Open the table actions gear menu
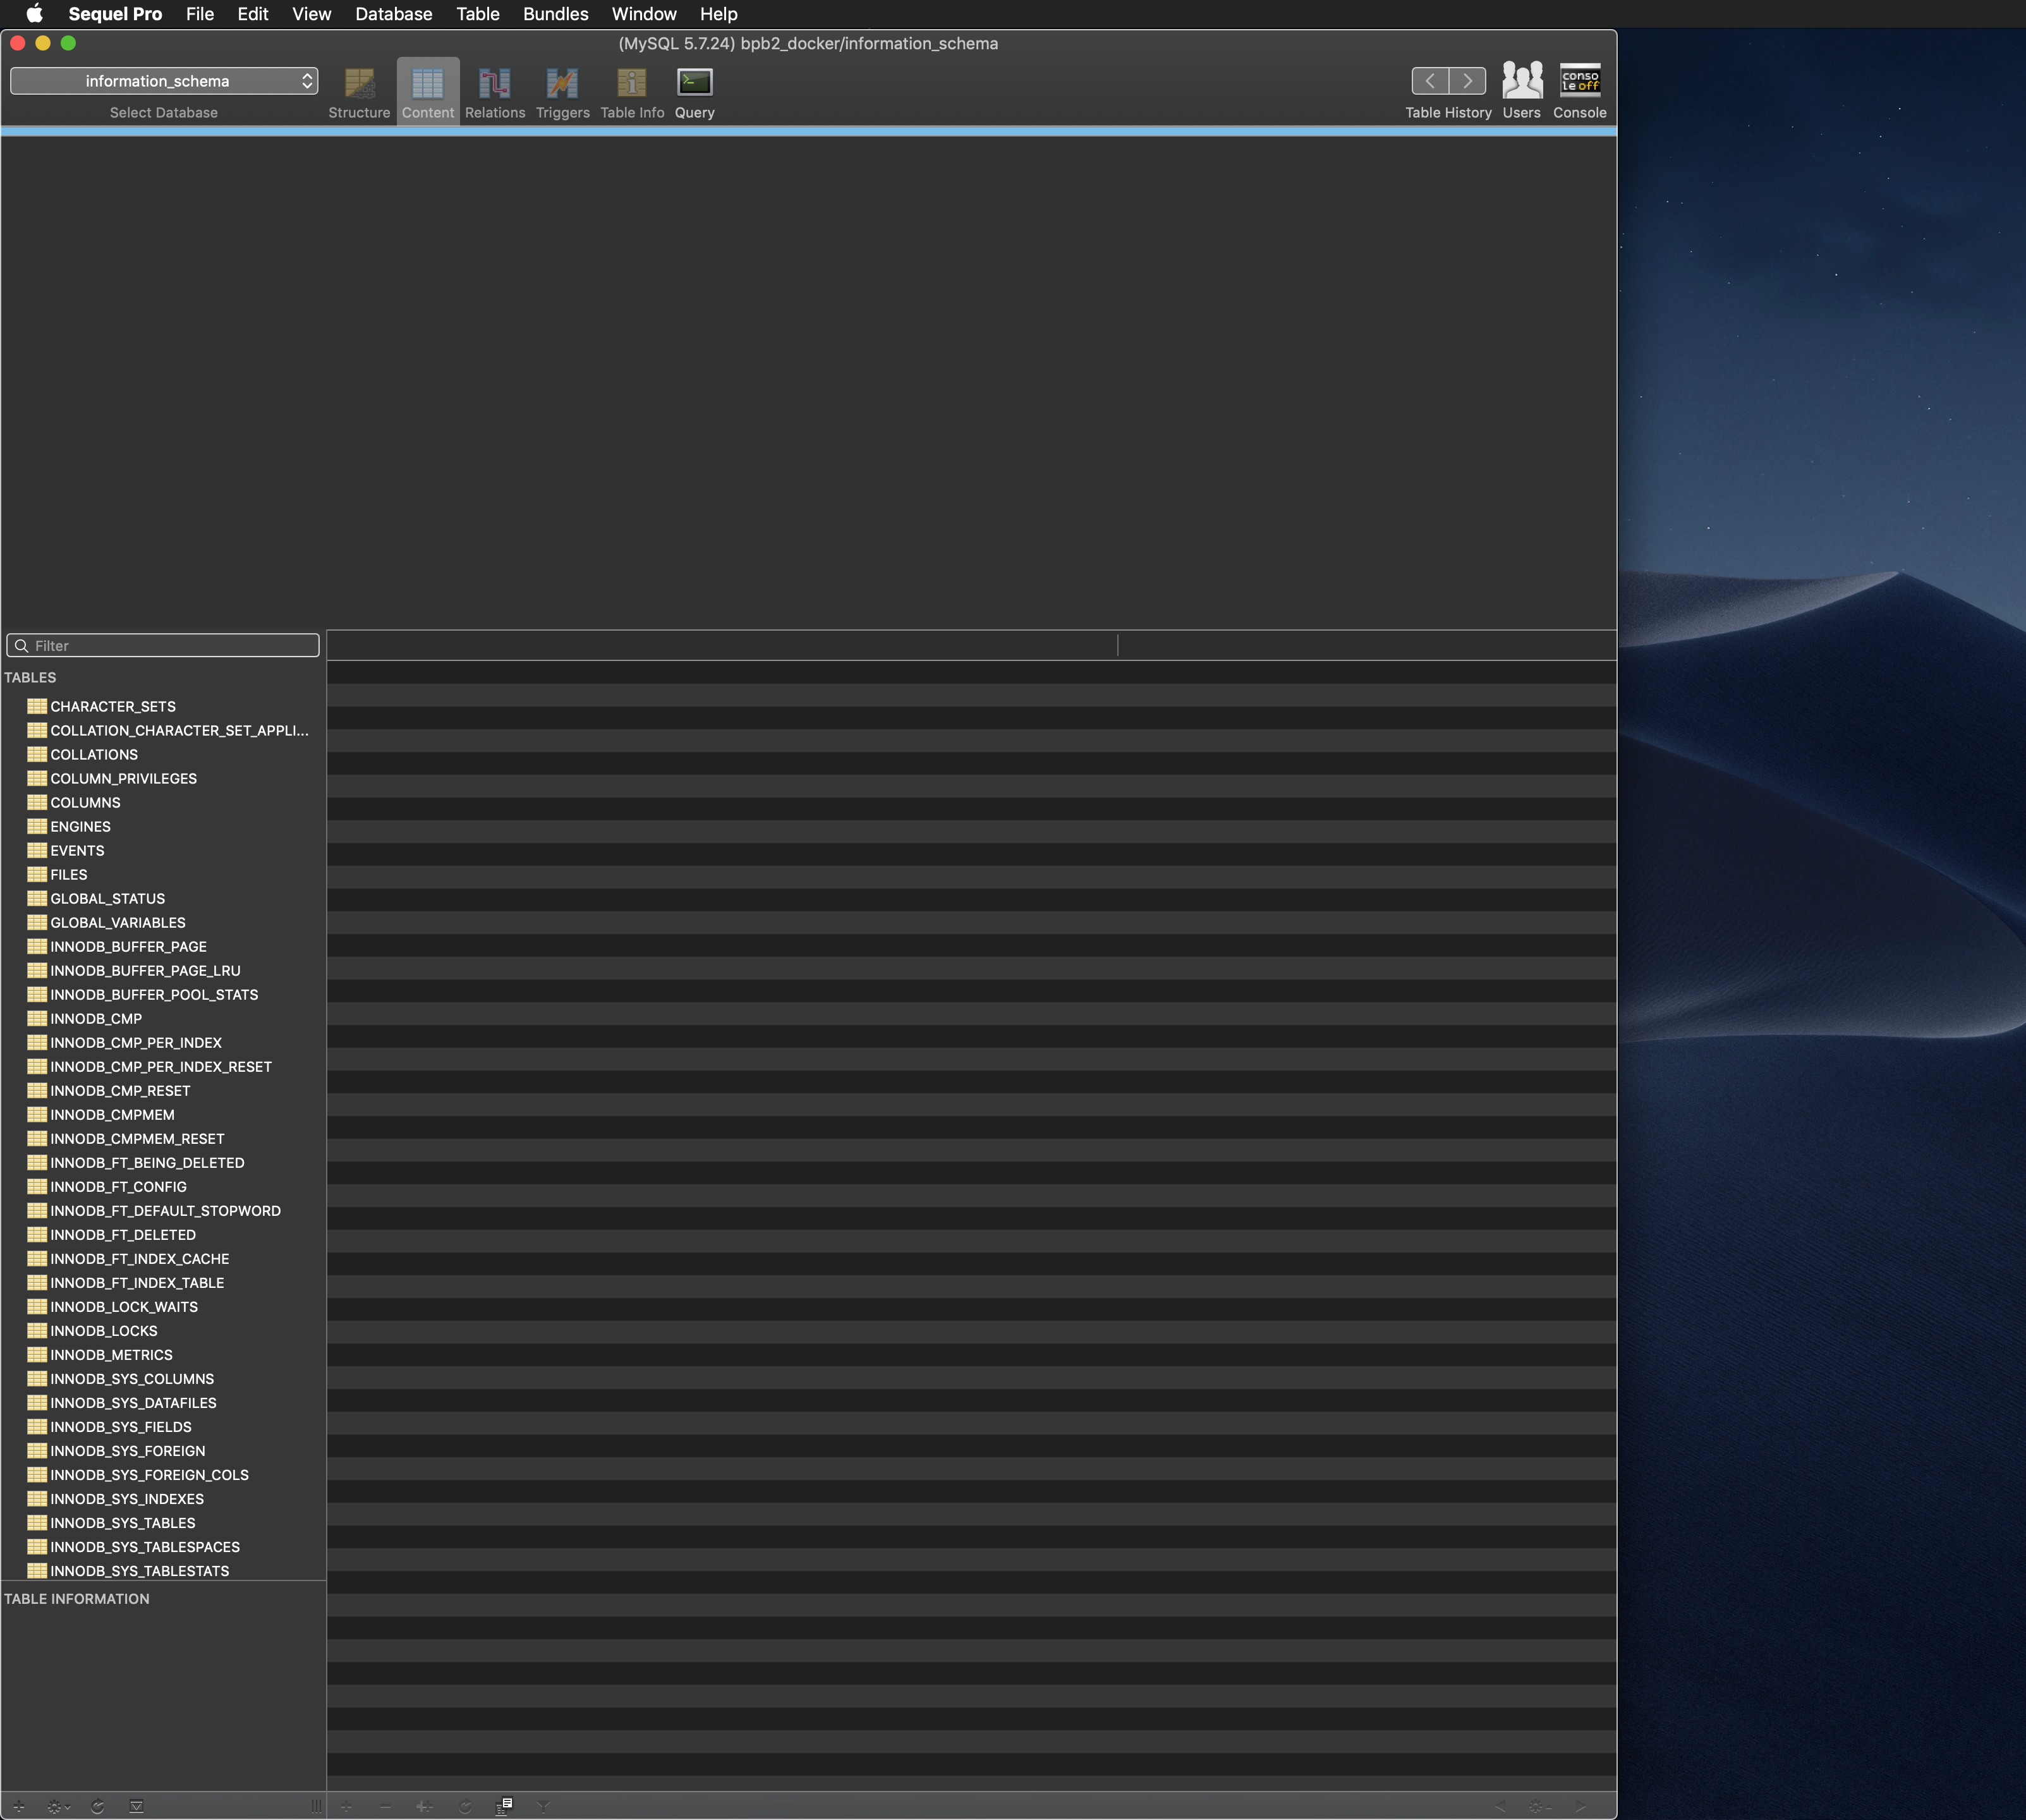This screenshot has height=1820, width=2026. pyautogui.click(x=58, y=1806)
